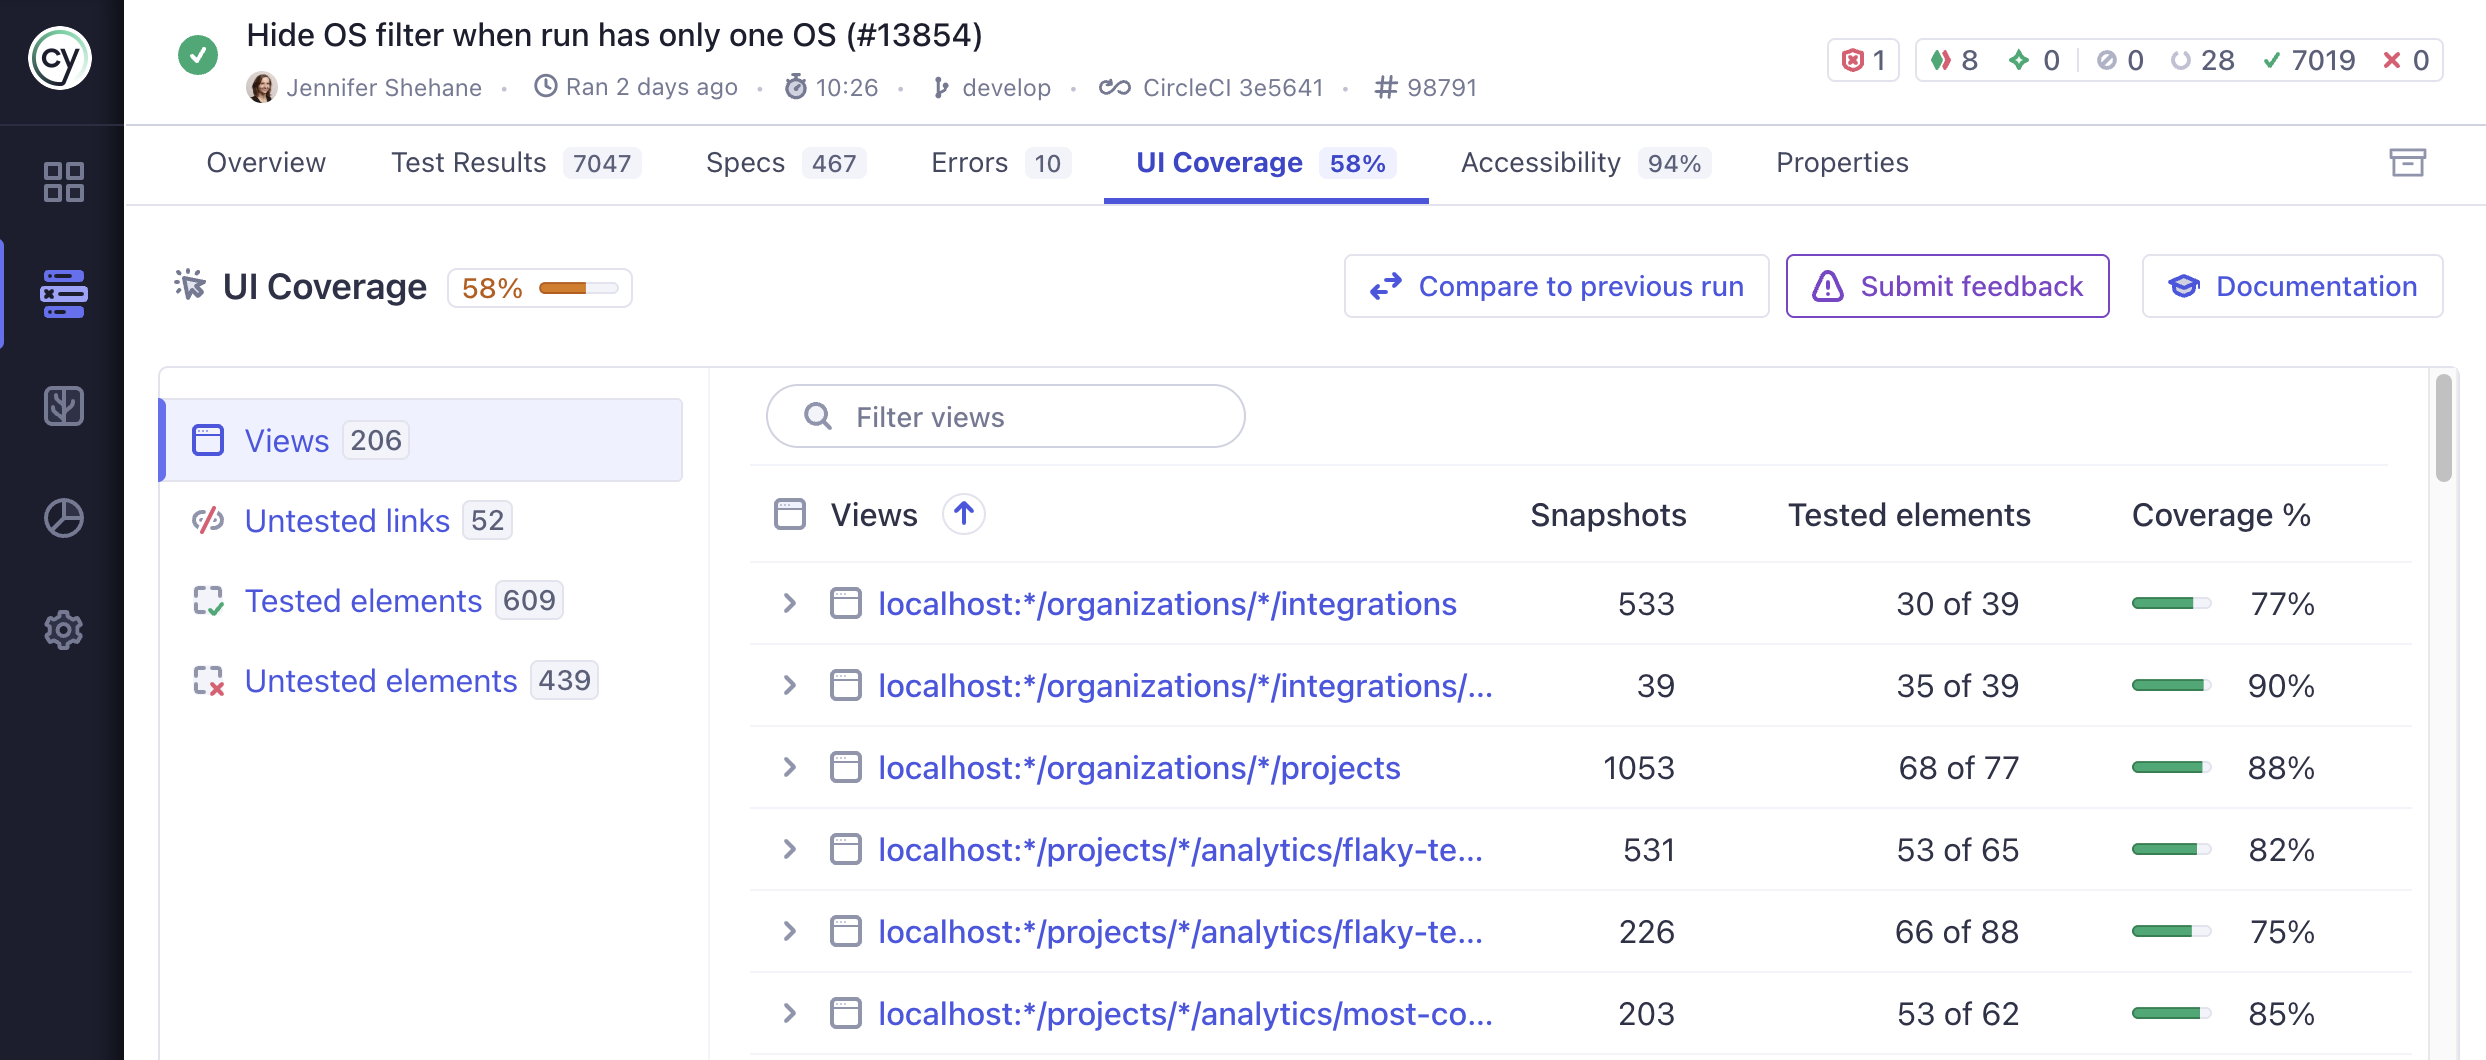Open localhost:*/organizations/*/projects link
This screenshot has width=2486, height=1060.
pyautogui.click(x=1139, y=767)
